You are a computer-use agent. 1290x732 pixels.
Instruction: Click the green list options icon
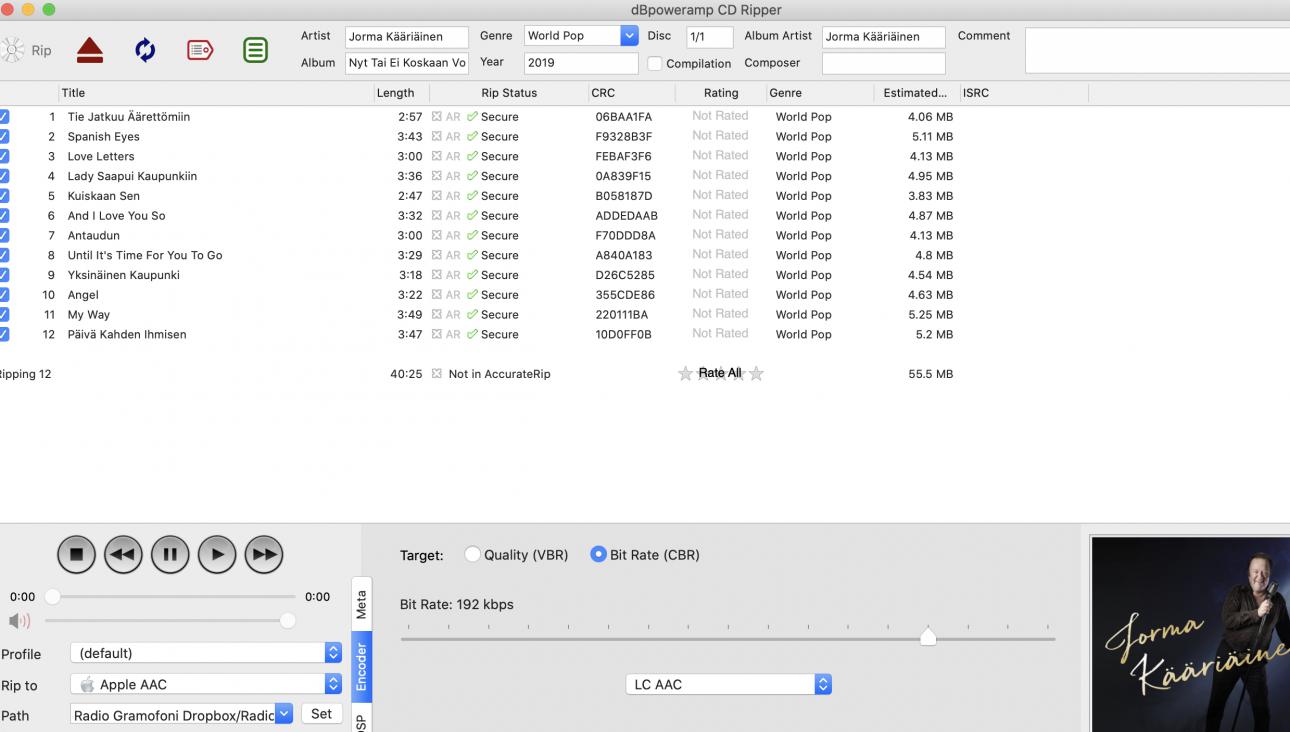pyautogui.click(x=255, y=50)
